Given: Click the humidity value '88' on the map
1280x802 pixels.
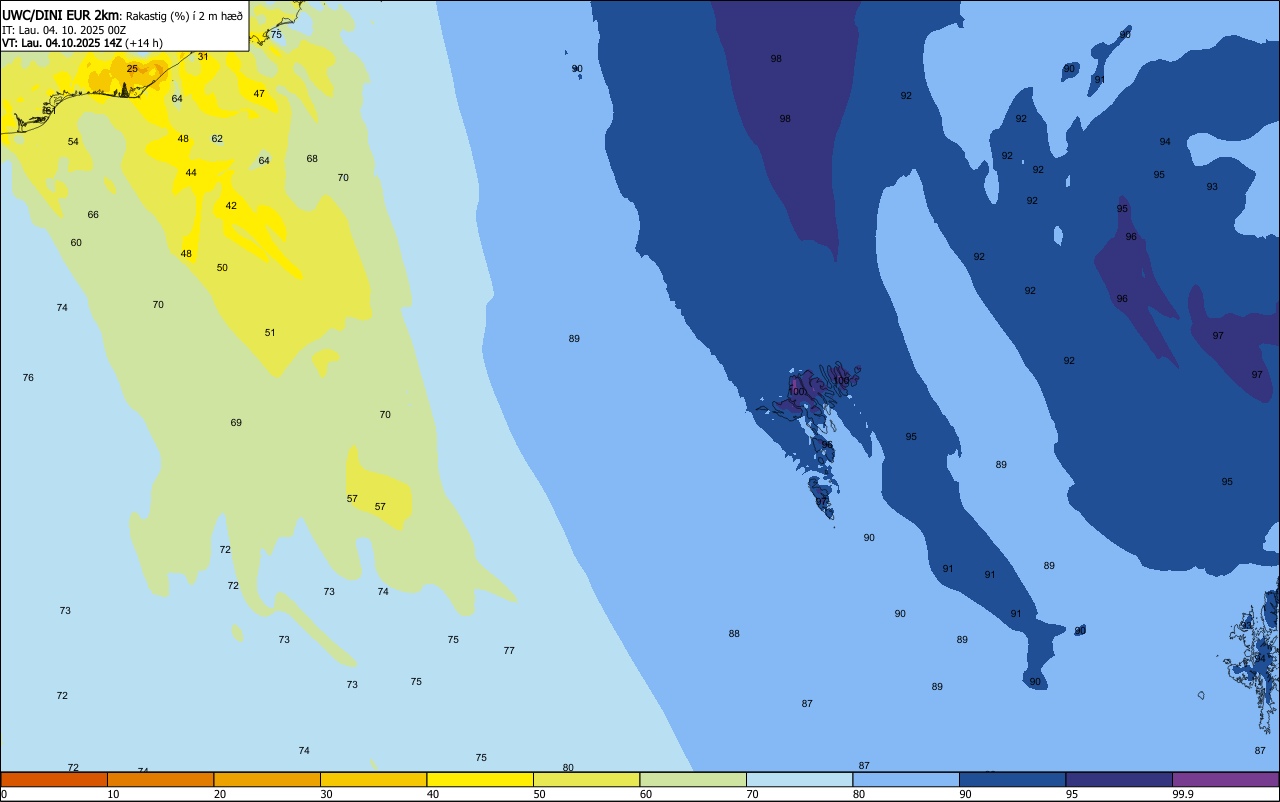Looking at the screenshot, I should coord(734,634).
